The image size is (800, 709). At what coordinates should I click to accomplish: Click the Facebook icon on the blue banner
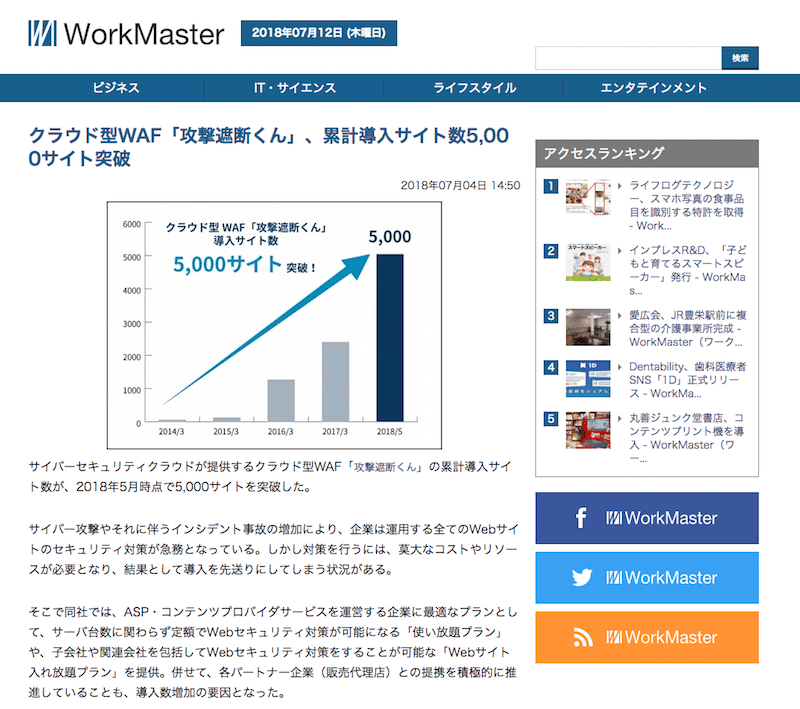click(x=581, y=518)
